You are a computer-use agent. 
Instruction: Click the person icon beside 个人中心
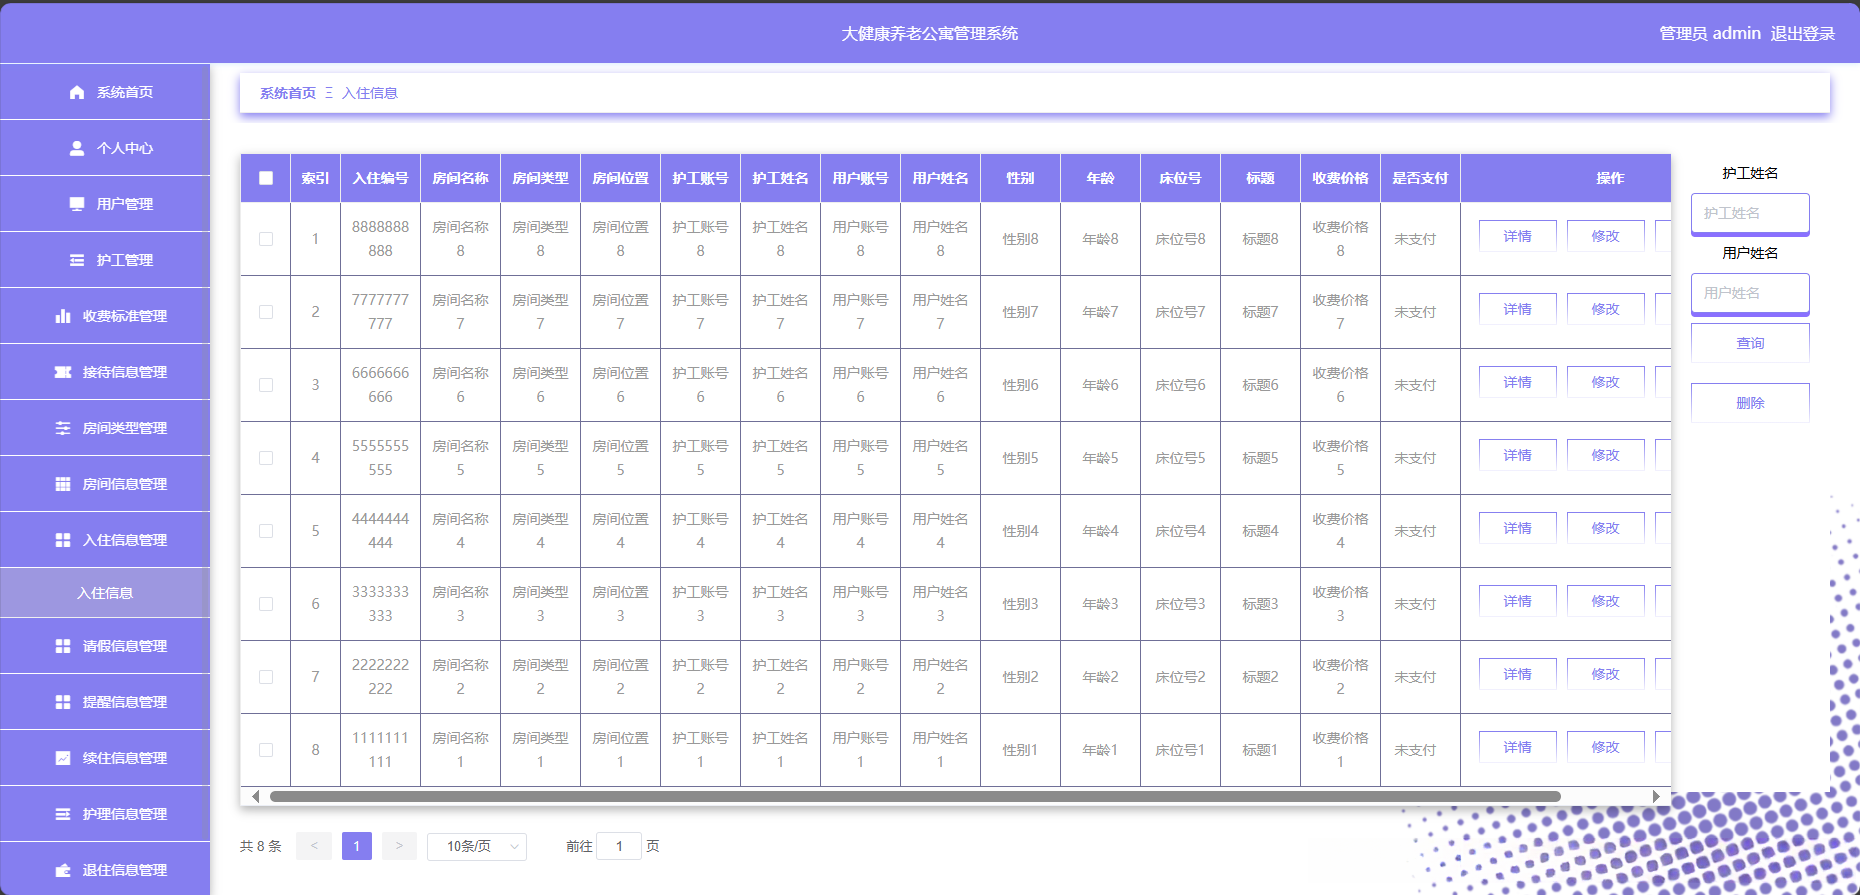[77, 148]
